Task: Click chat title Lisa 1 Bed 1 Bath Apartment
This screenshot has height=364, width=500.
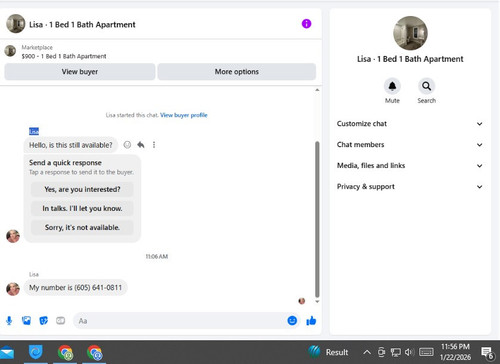Action: coord(82,24)
